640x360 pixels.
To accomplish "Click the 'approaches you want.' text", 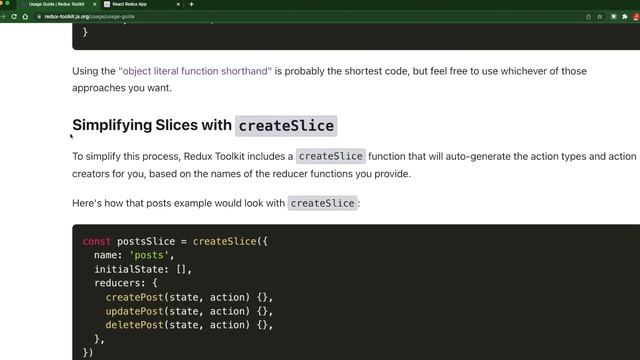I will pos(122,88).
